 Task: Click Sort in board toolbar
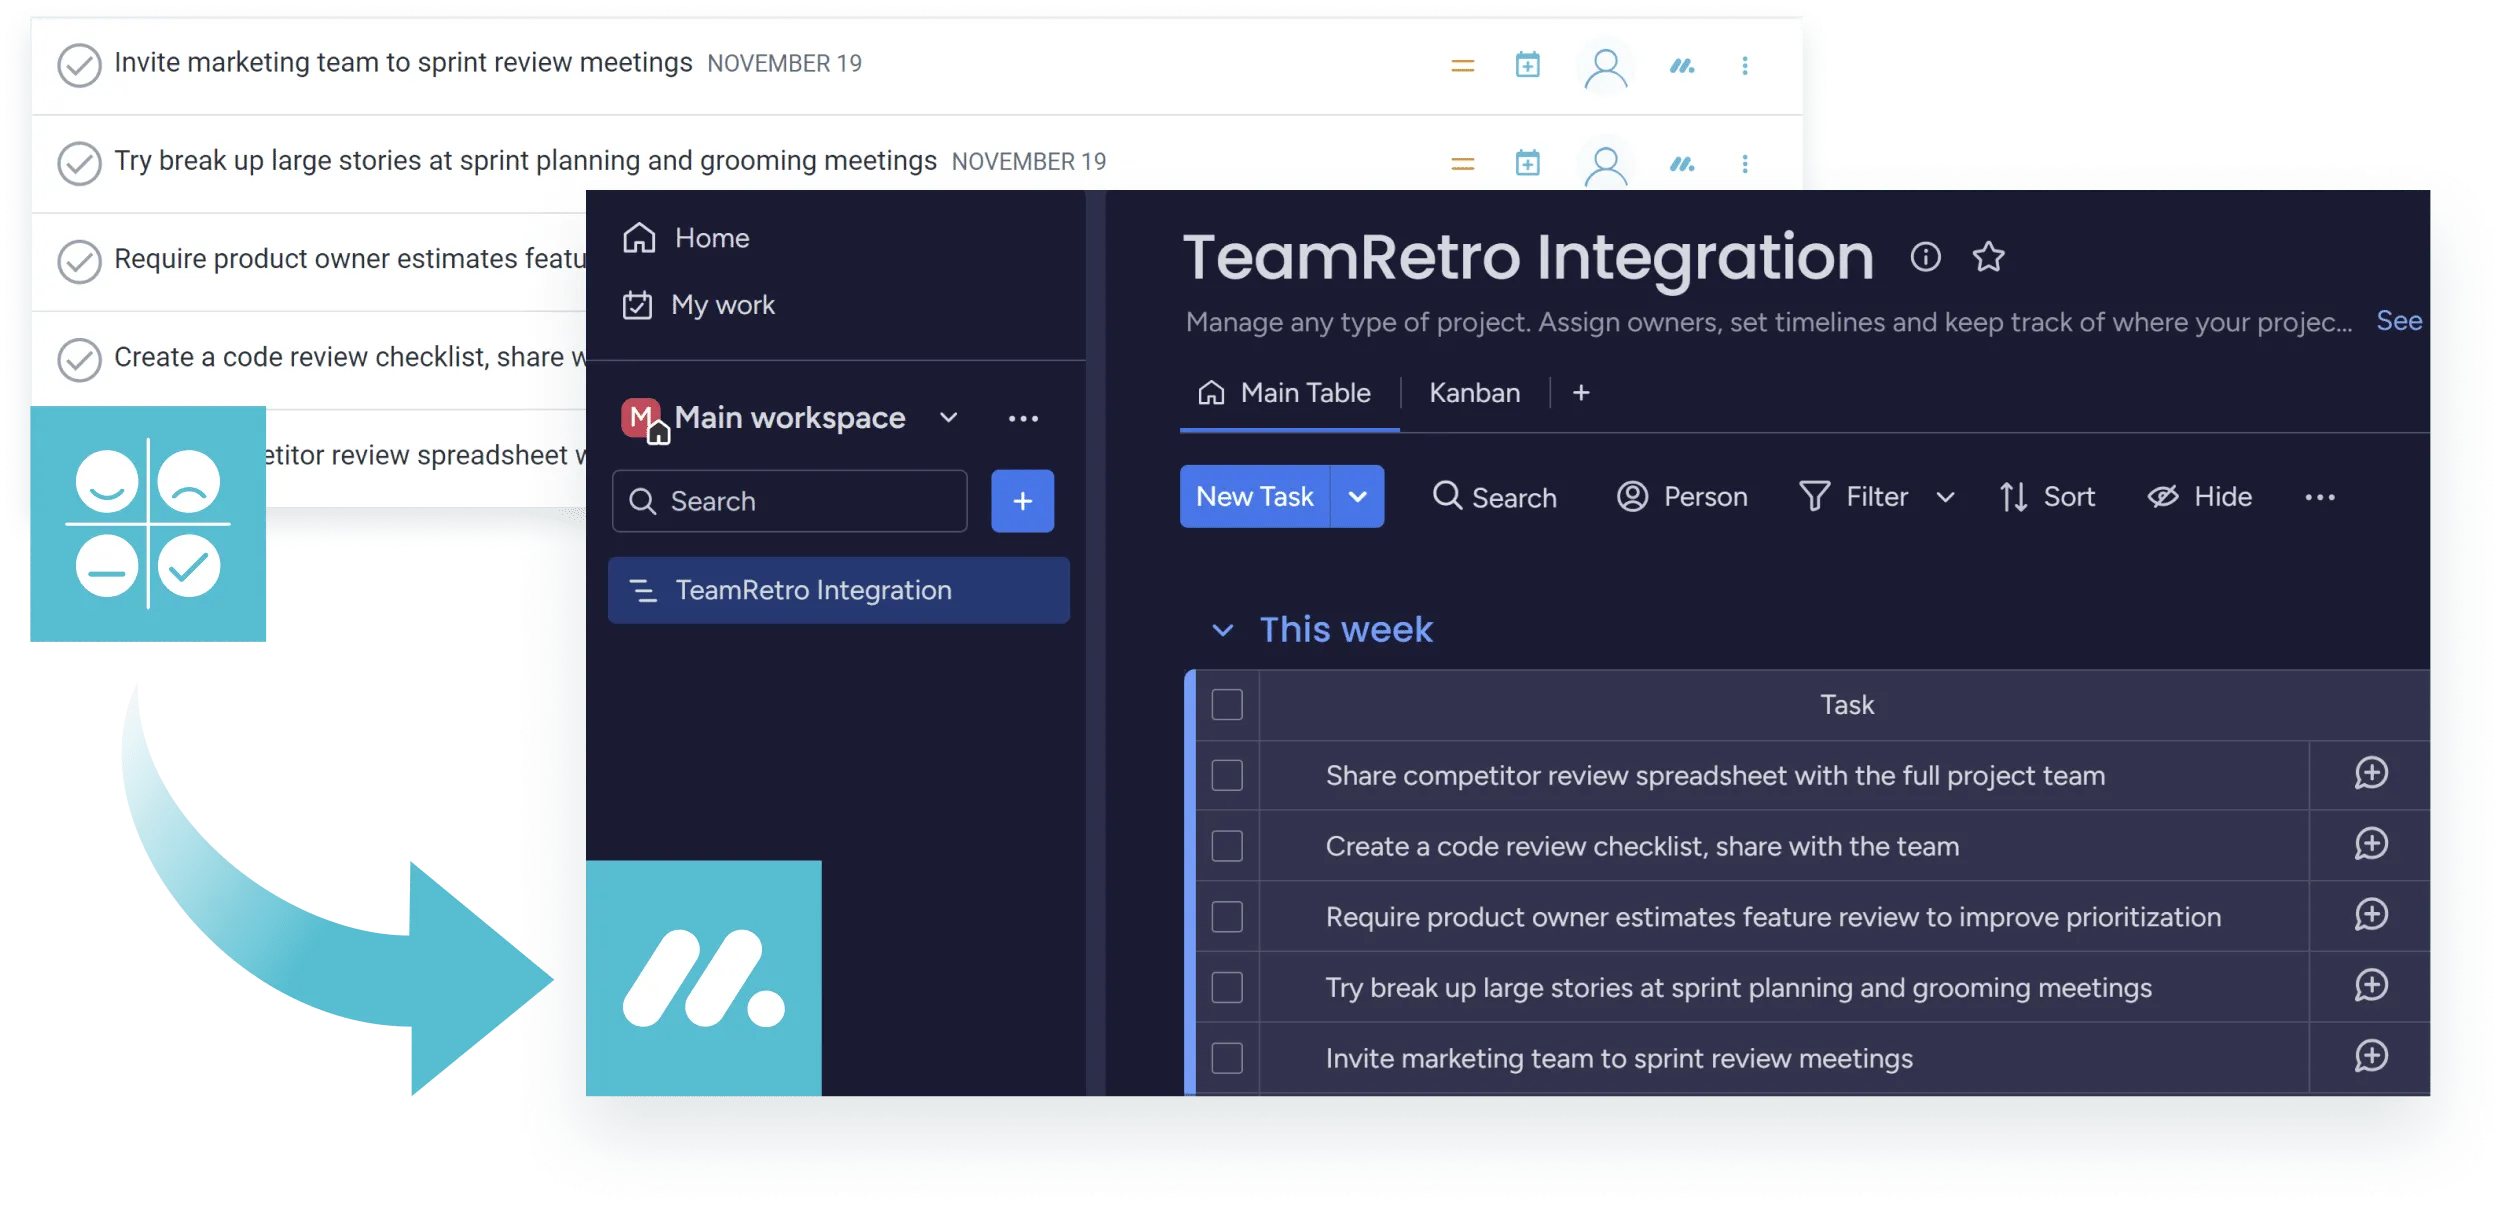[x=2046, y=497]
